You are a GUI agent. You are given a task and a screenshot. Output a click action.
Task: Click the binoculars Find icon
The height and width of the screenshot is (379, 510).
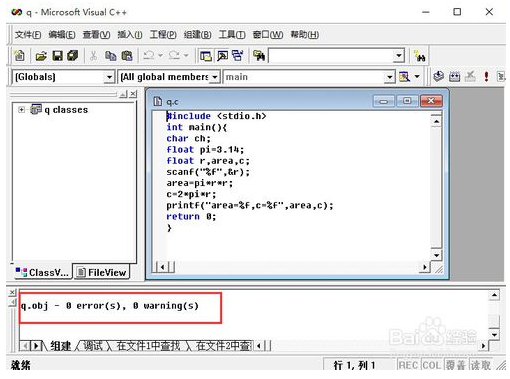(x=420, y=56)
